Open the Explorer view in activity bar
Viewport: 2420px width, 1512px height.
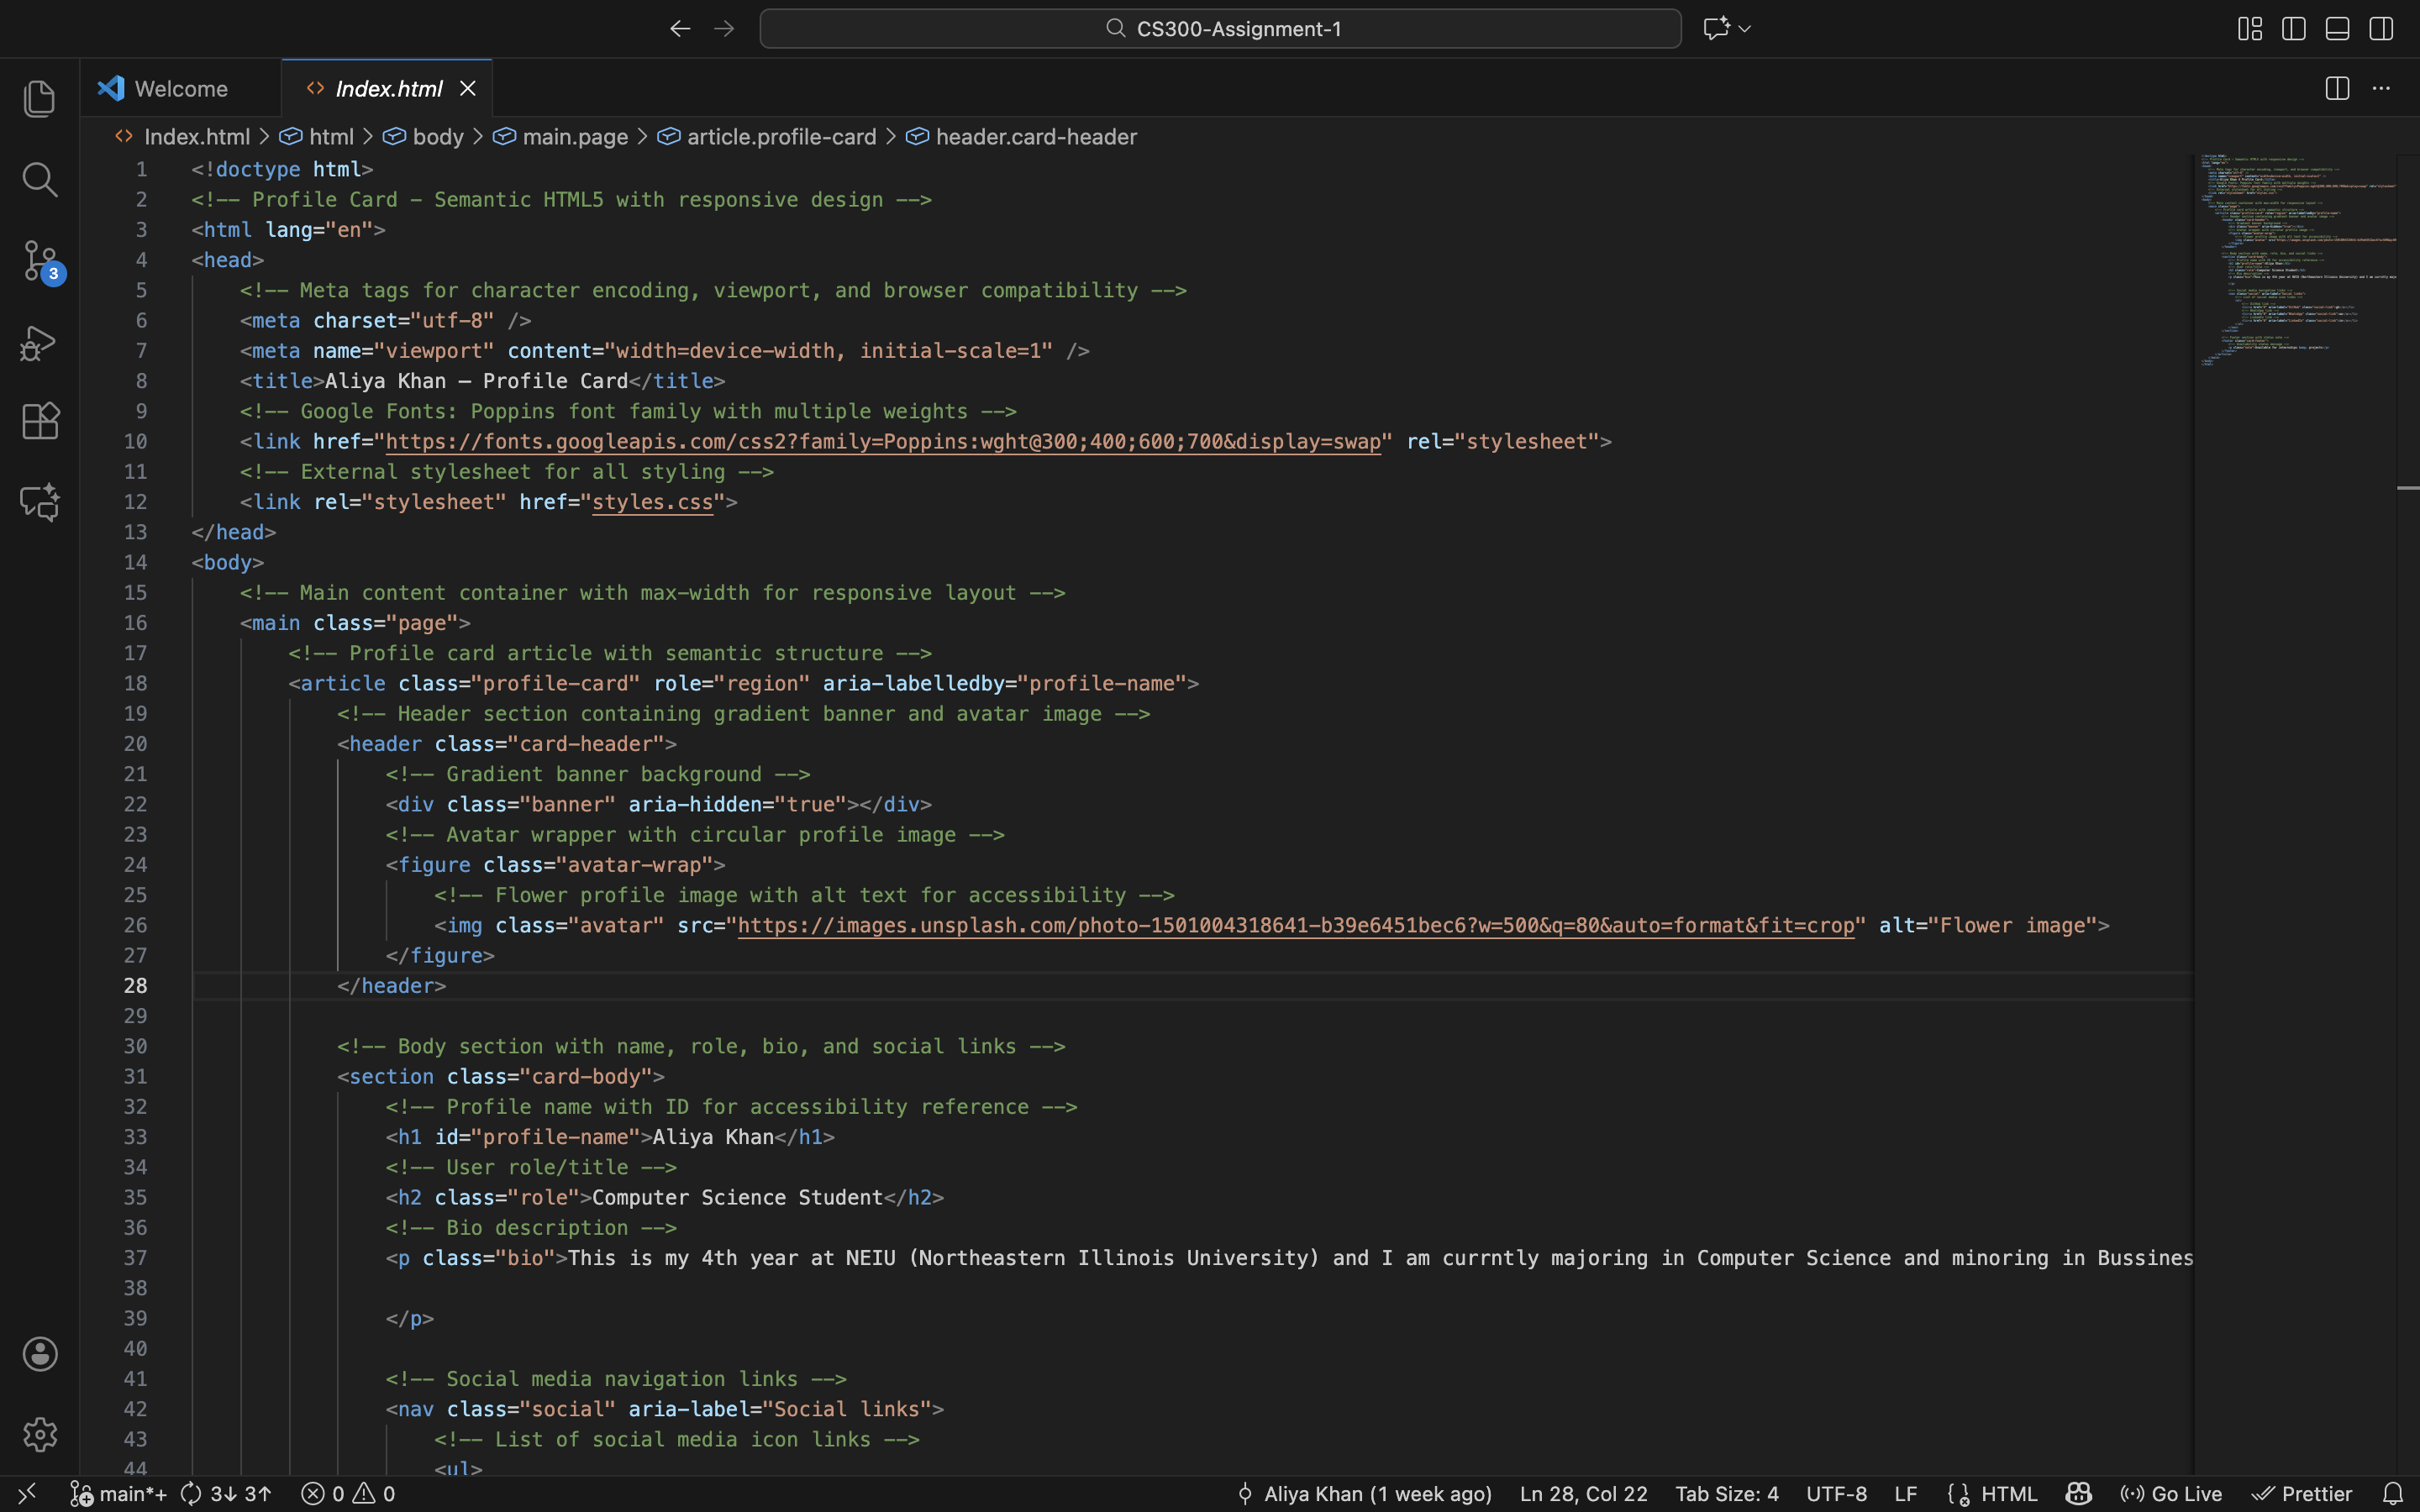(x=39, y=99)
